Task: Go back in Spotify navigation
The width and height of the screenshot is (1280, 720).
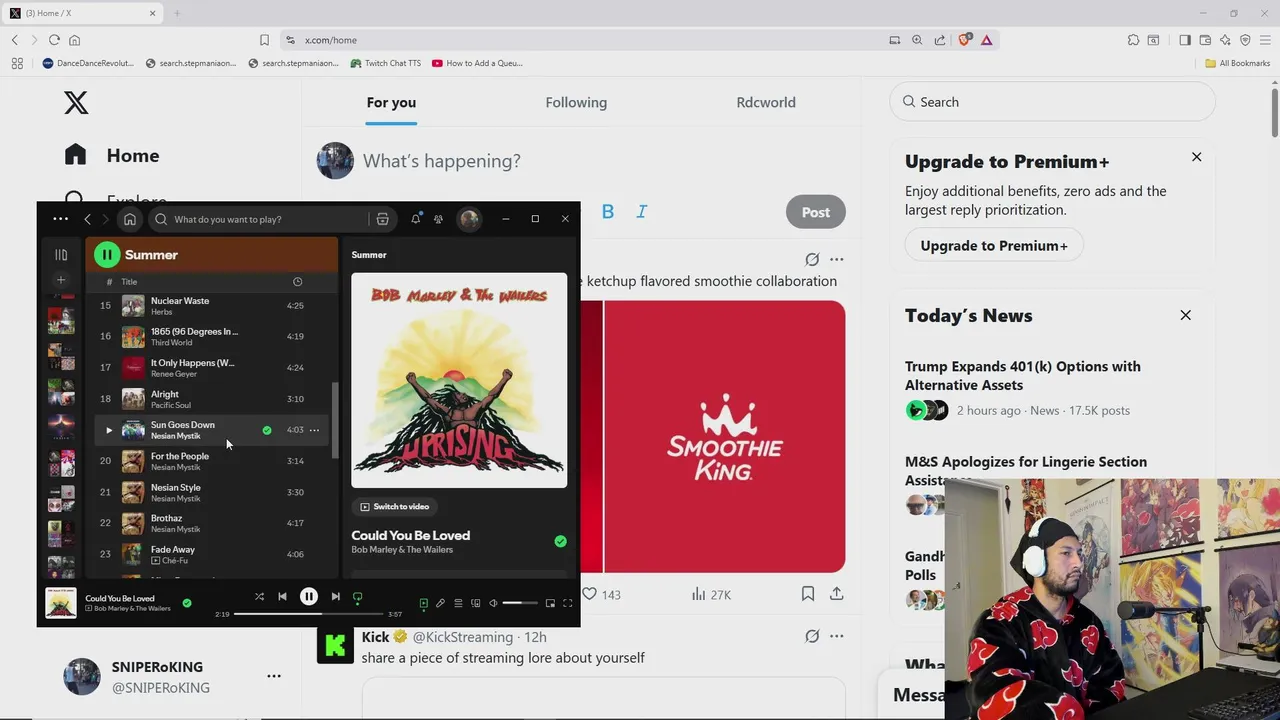Action: tap(88, 219)
